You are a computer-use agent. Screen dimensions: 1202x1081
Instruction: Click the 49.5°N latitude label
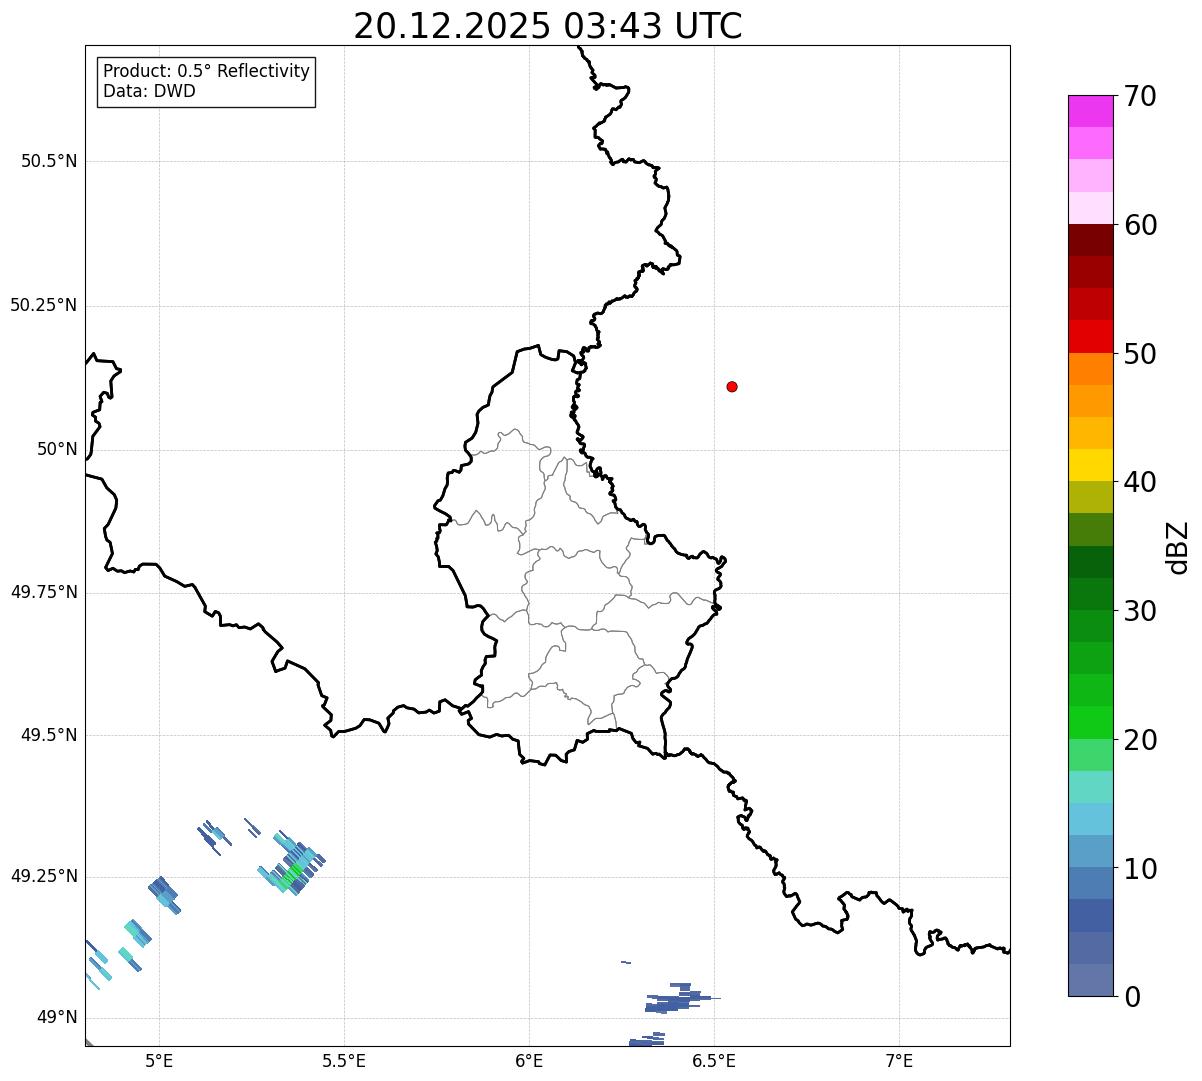49,735
